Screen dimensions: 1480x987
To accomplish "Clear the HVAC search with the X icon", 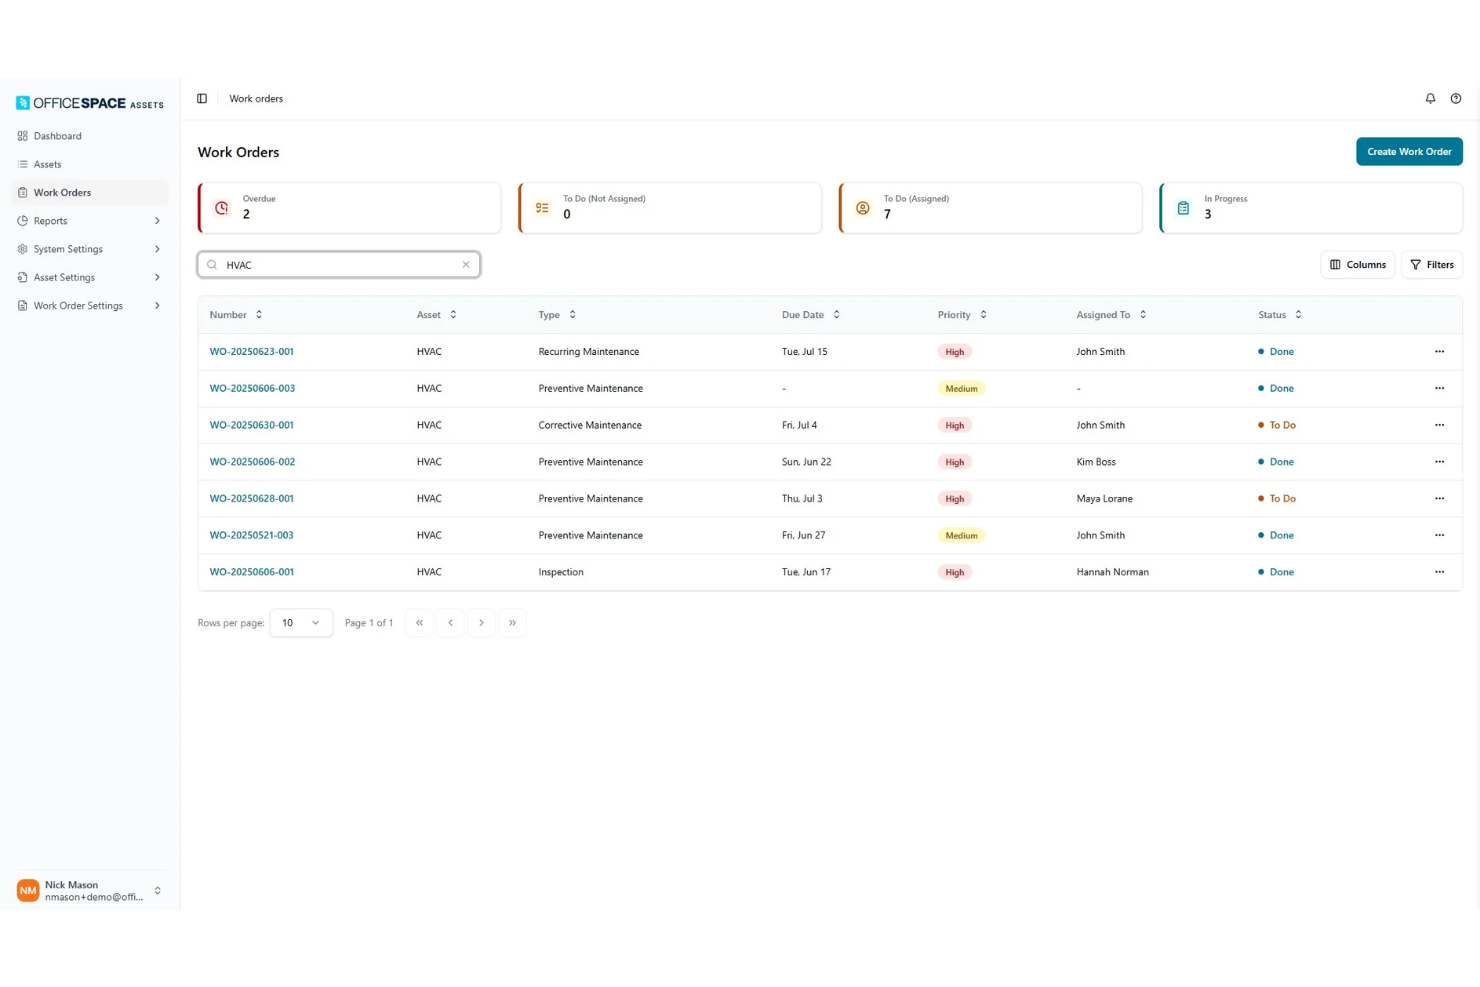I will coord(466,264).
